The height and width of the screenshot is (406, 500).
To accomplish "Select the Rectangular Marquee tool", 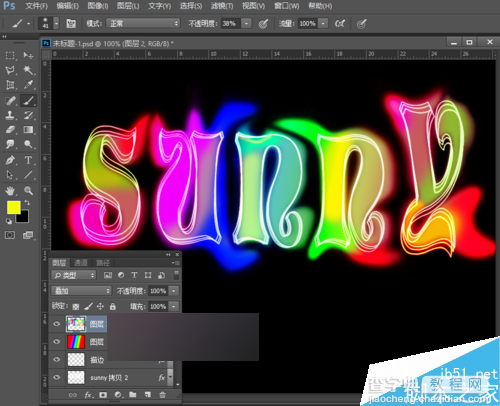I will (10, 55).
